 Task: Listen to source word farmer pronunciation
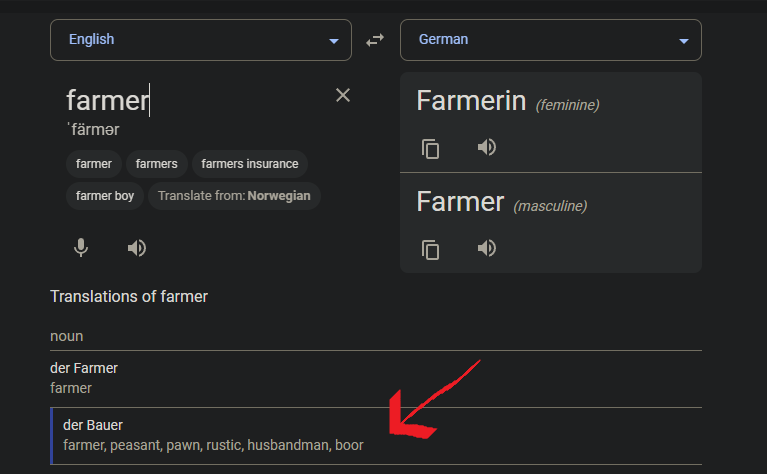(x=137, y=248)
